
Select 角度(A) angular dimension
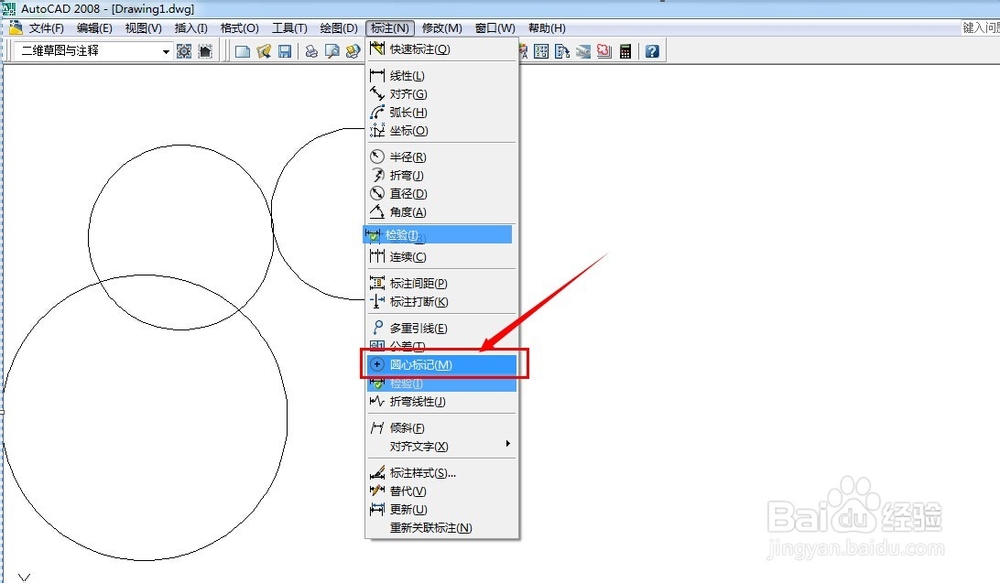[441, 212]
